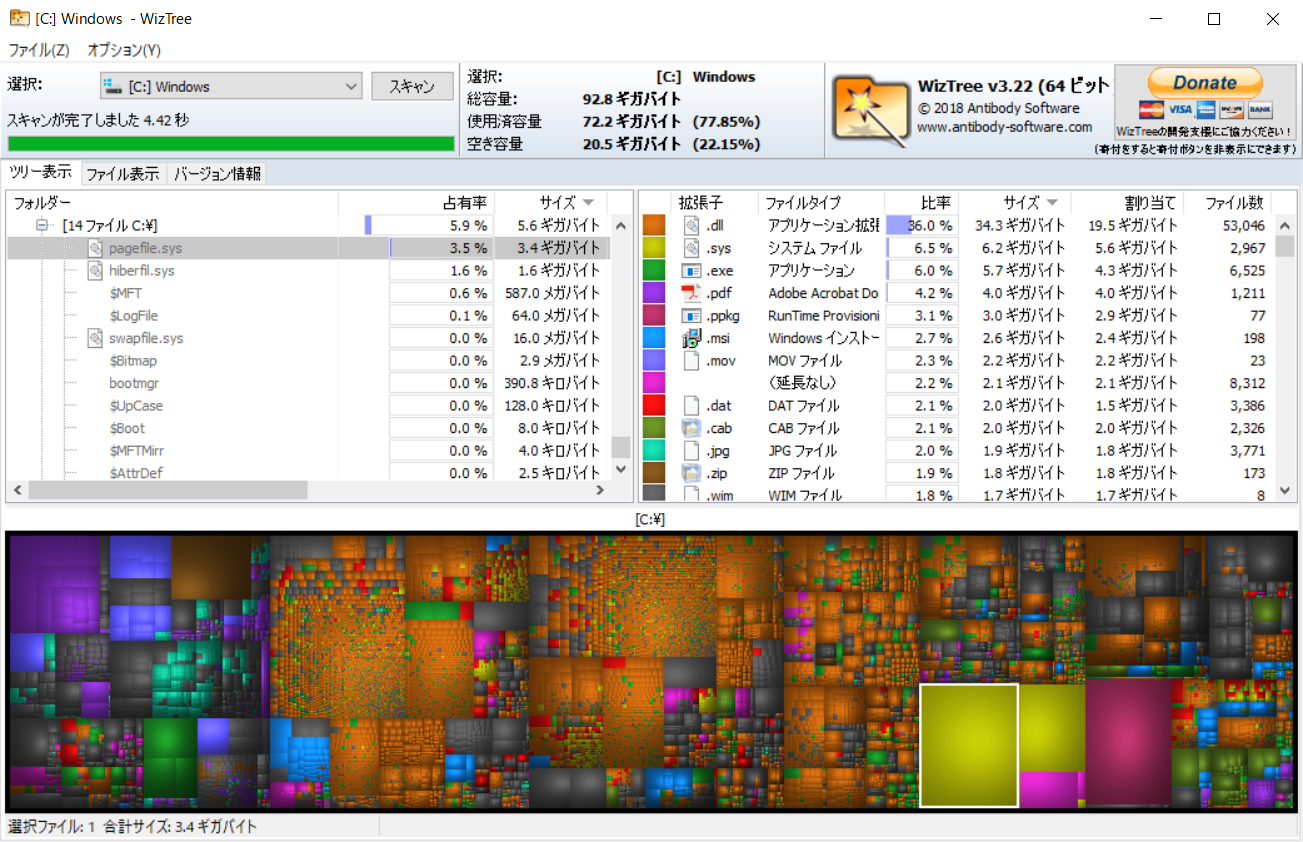Sort the extension list by 割り当て column
Screen dimensions: 1303x842
pyautogui.click(x=1128, y=202)
